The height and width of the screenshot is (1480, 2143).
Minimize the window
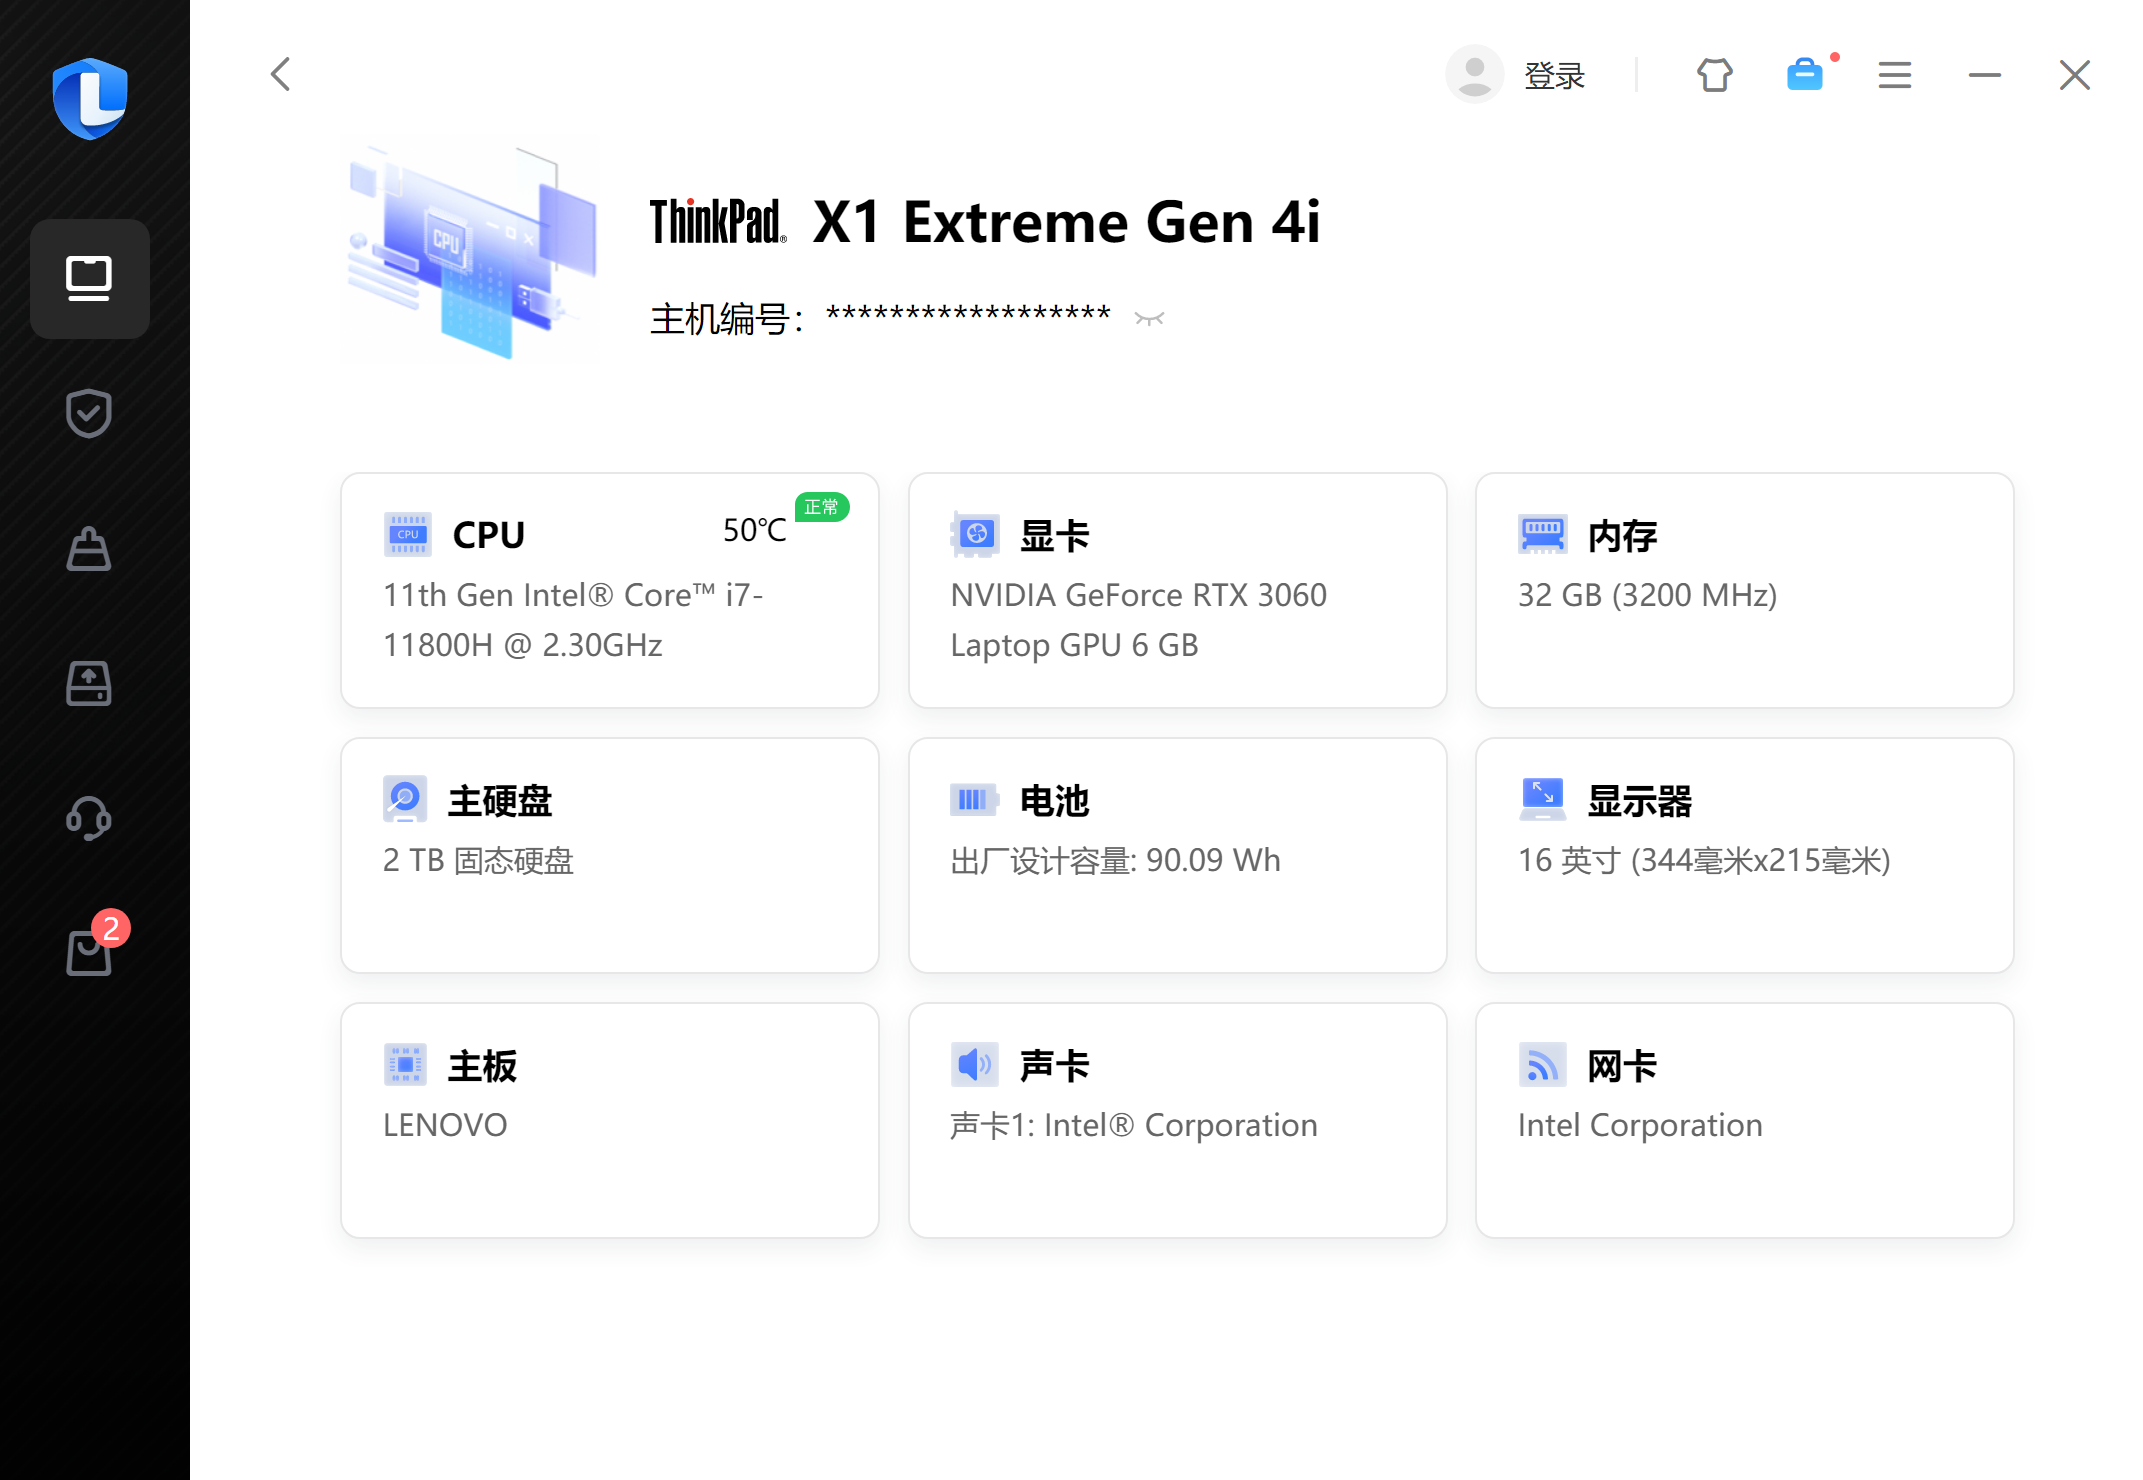1984,75
